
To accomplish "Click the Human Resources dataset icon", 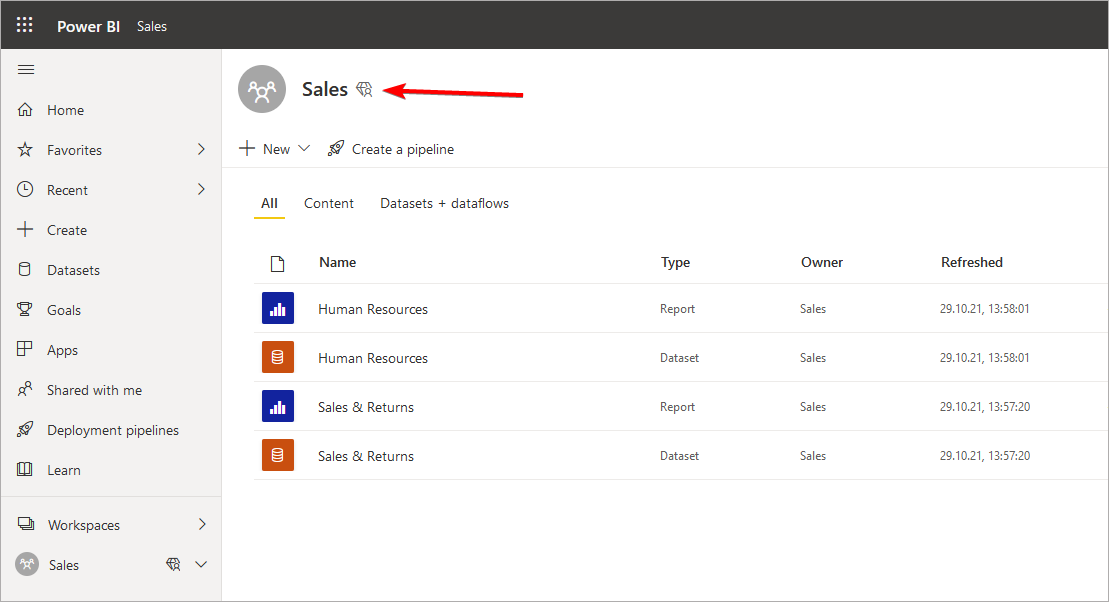I will point(278,358).
